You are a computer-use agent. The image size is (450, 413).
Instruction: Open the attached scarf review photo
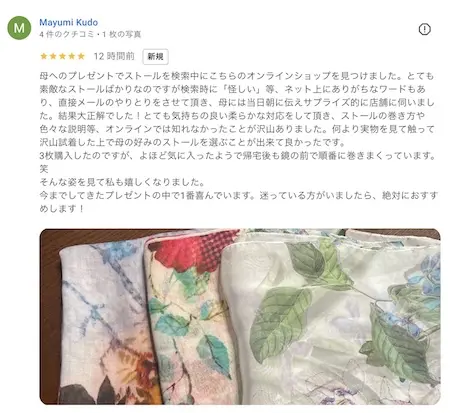[x=240, y=316]
